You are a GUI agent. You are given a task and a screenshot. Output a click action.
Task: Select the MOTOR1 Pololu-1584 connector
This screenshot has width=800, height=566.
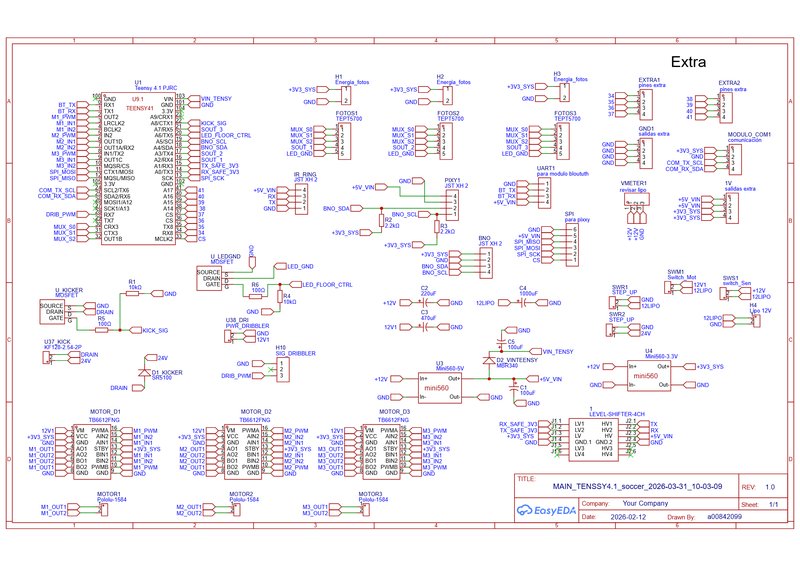coord(104,509)
